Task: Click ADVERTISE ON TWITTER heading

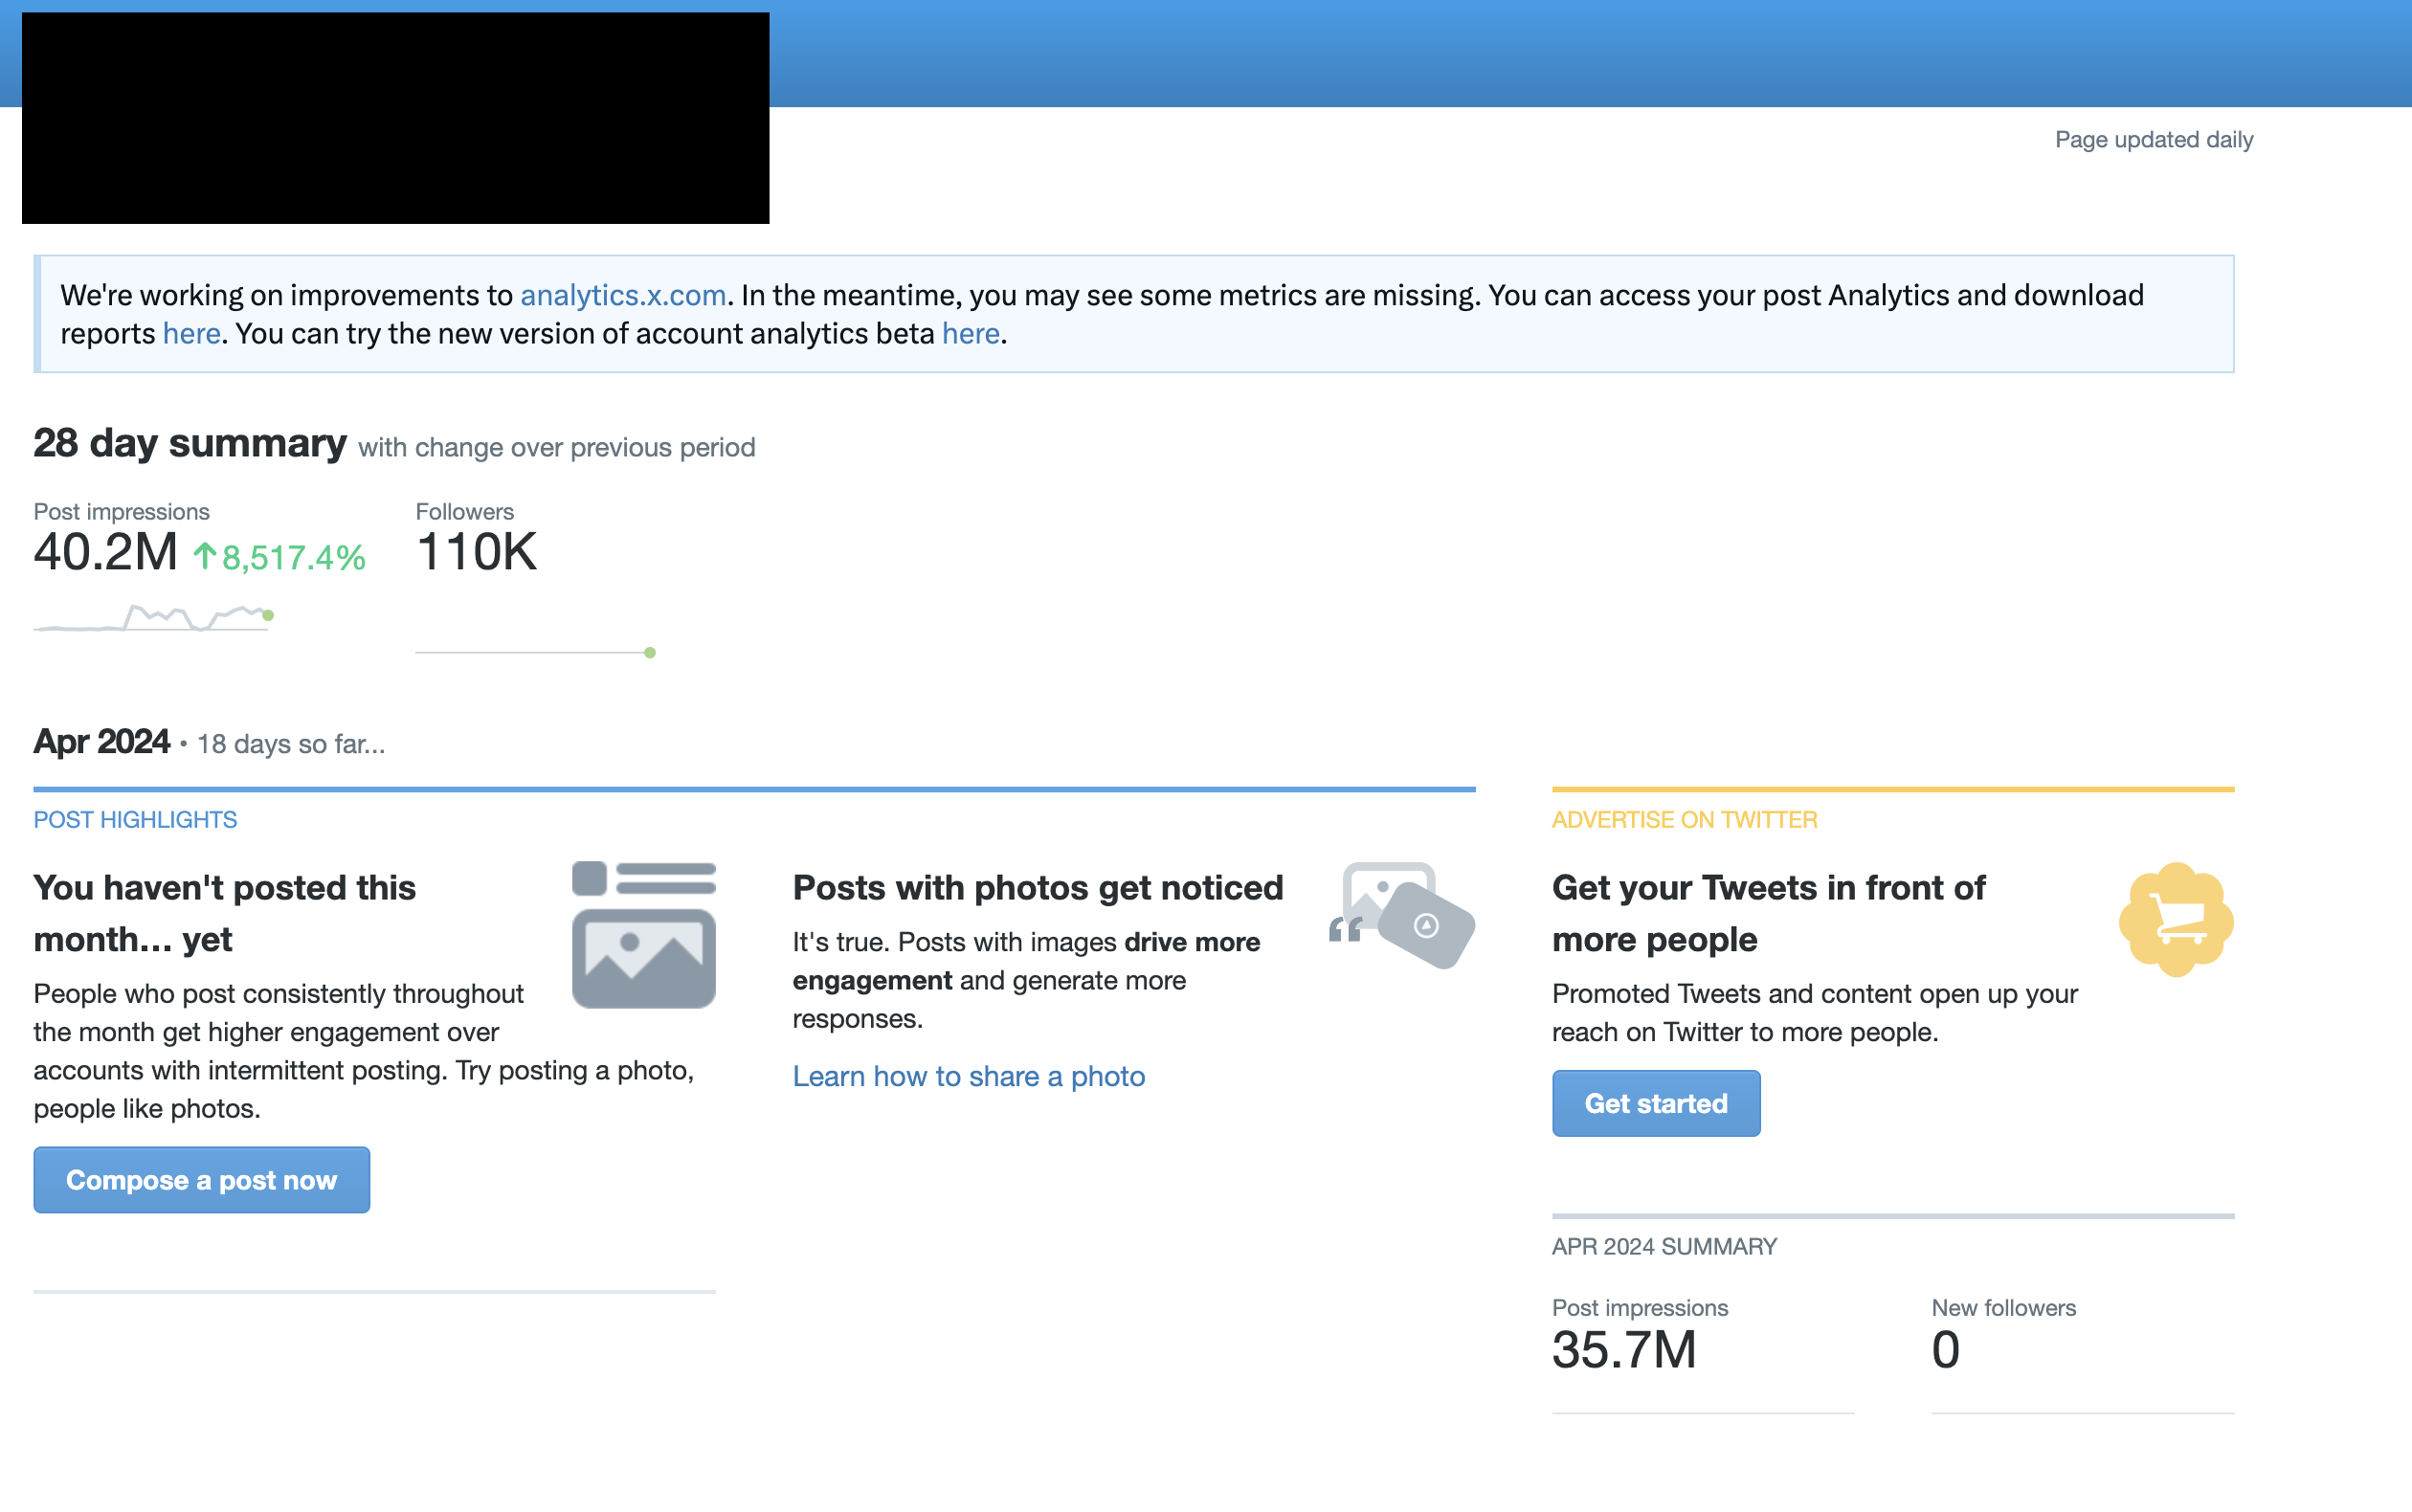Action: pos(1684,819)
